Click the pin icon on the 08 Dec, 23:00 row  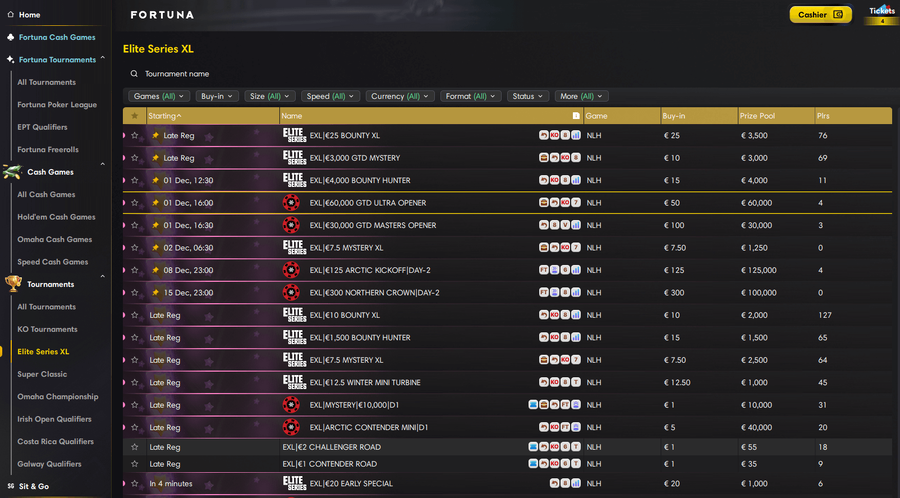click(155, 270)
